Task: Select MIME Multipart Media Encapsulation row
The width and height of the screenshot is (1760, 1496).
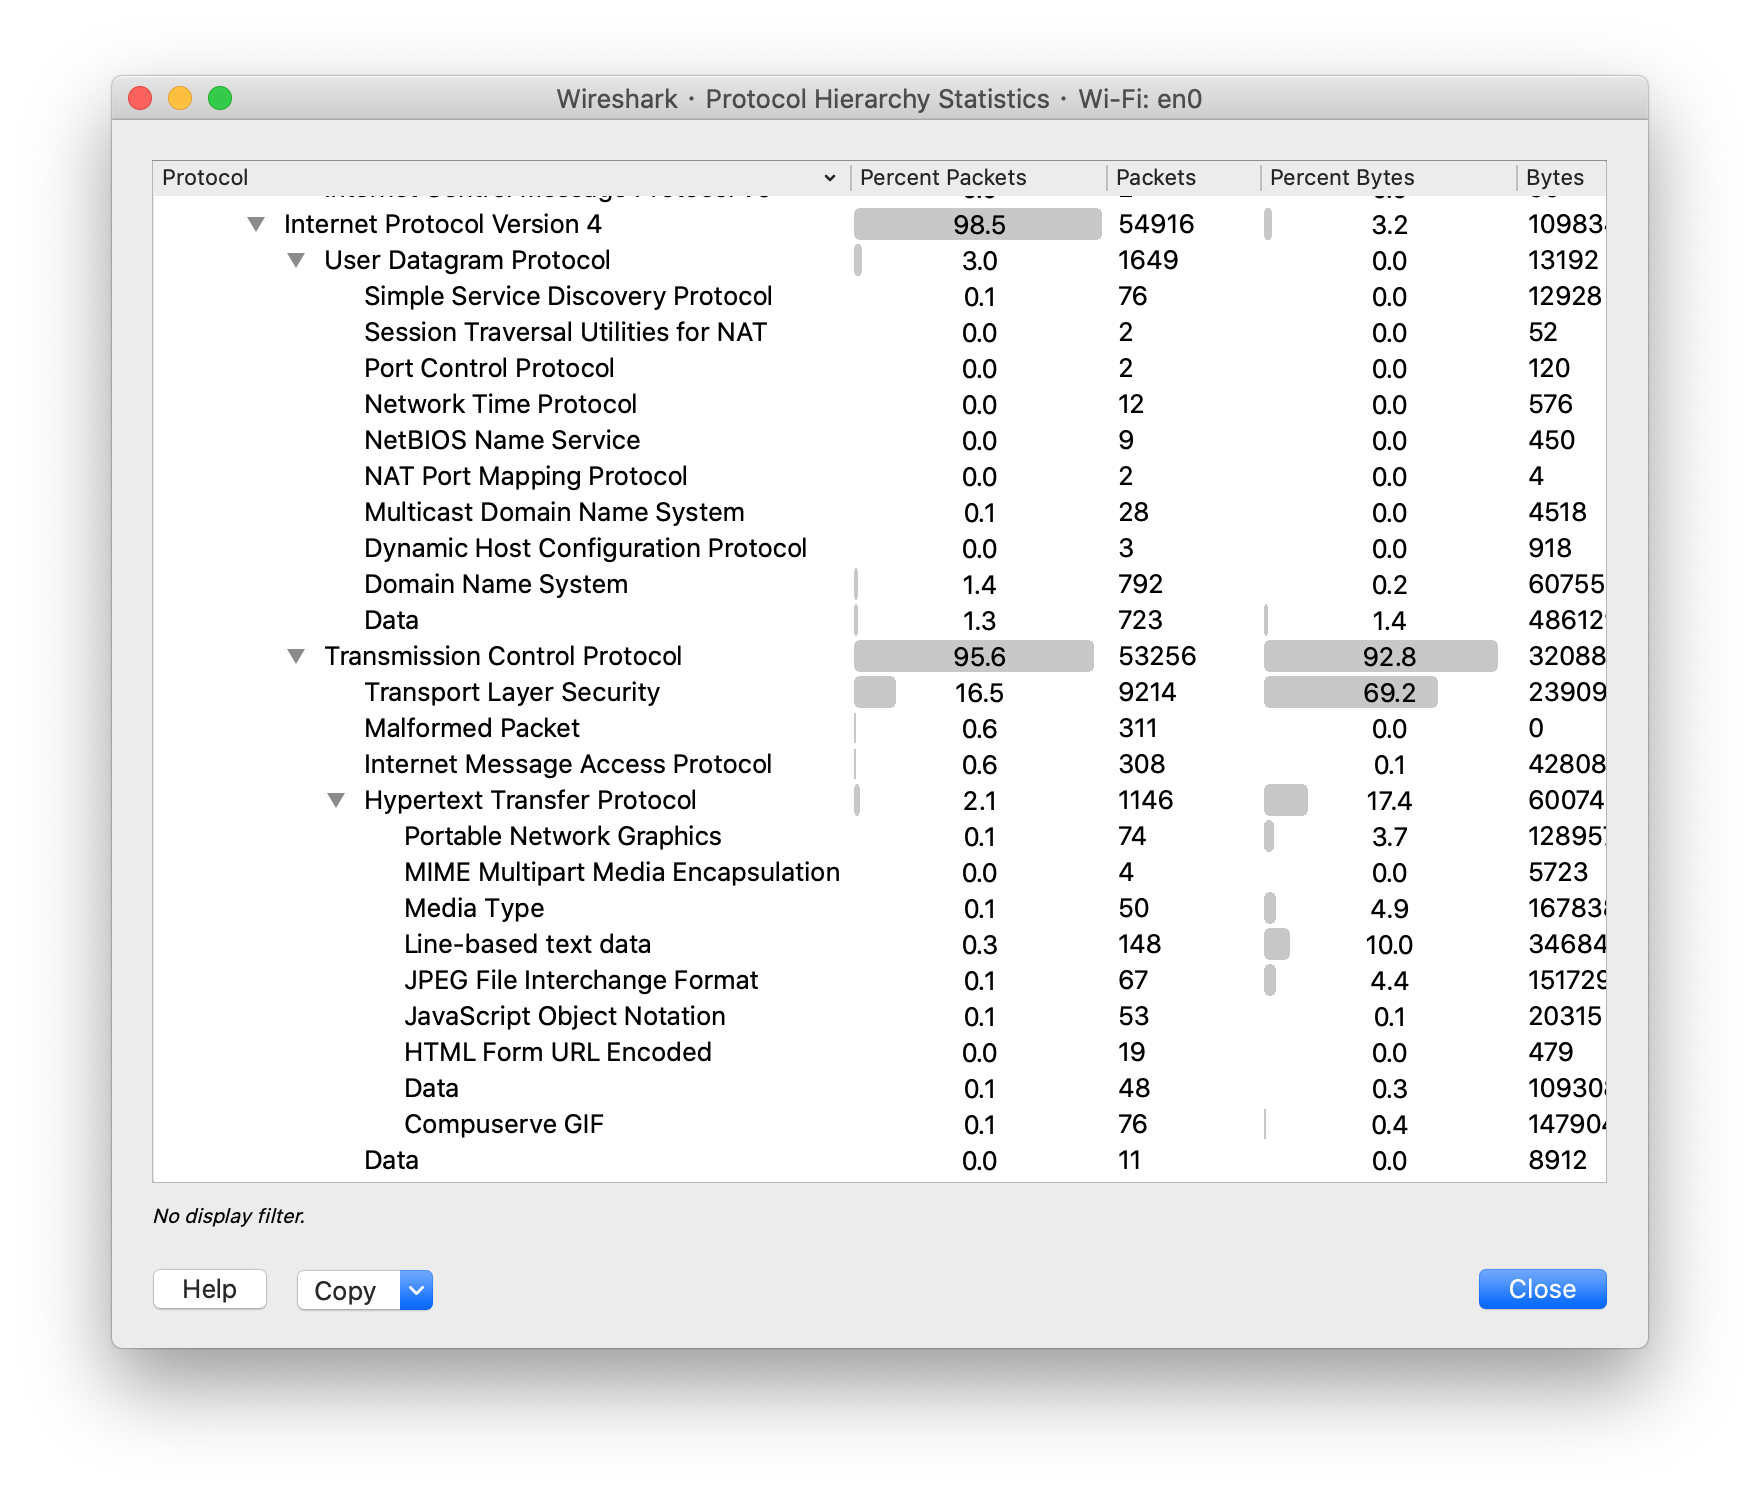Action: 879,872
